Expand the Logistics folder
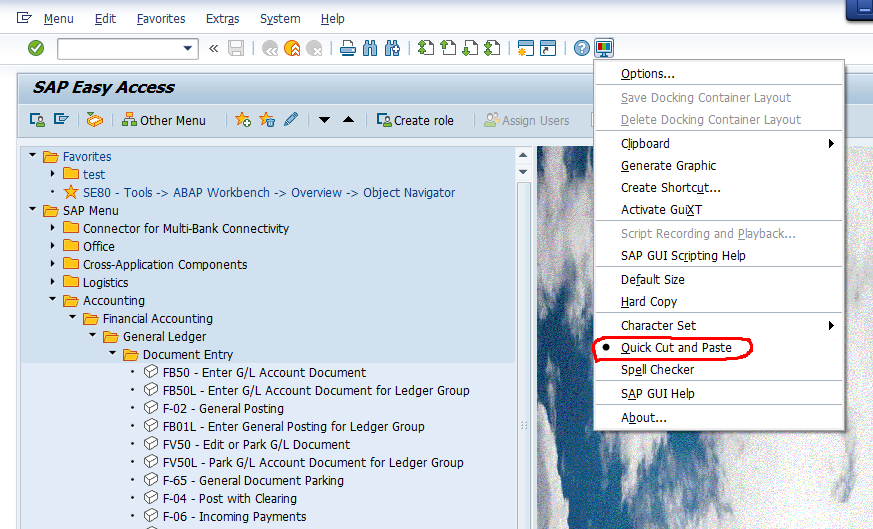 coord(53,282)
